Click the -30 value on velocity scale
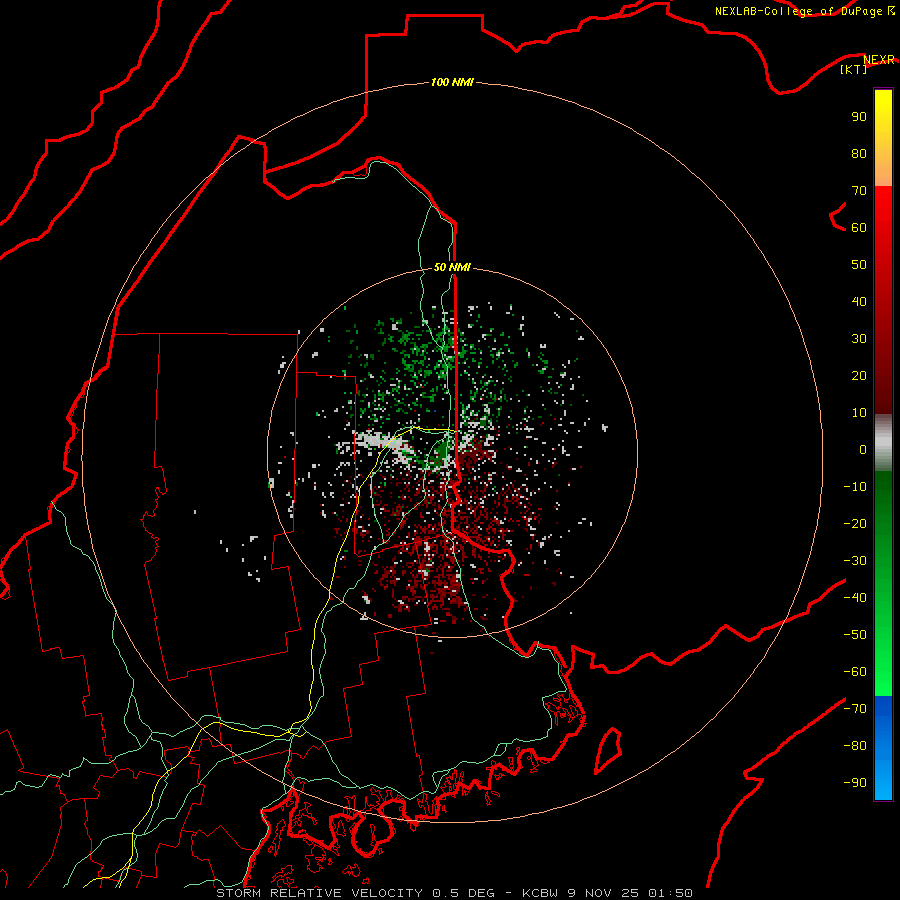Viewport: 900px width, 900px height. pos(855,561)
